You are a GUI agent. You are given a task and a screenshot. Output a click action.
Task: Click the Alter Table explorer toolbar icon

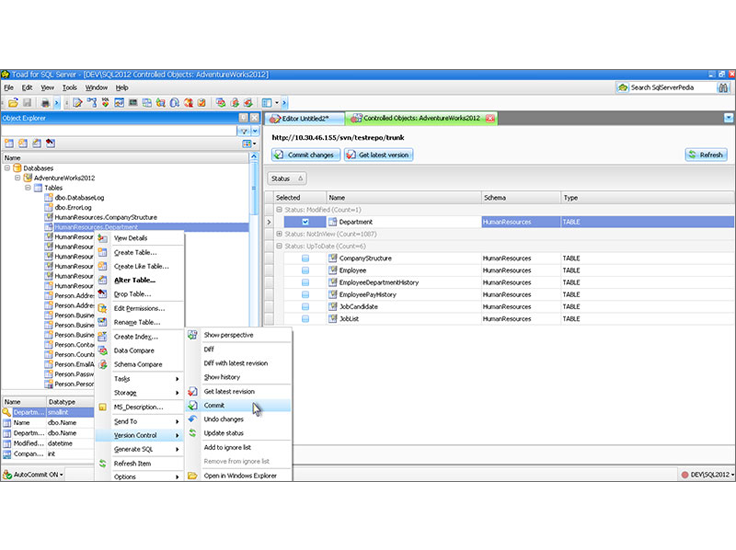click(37, 144)
